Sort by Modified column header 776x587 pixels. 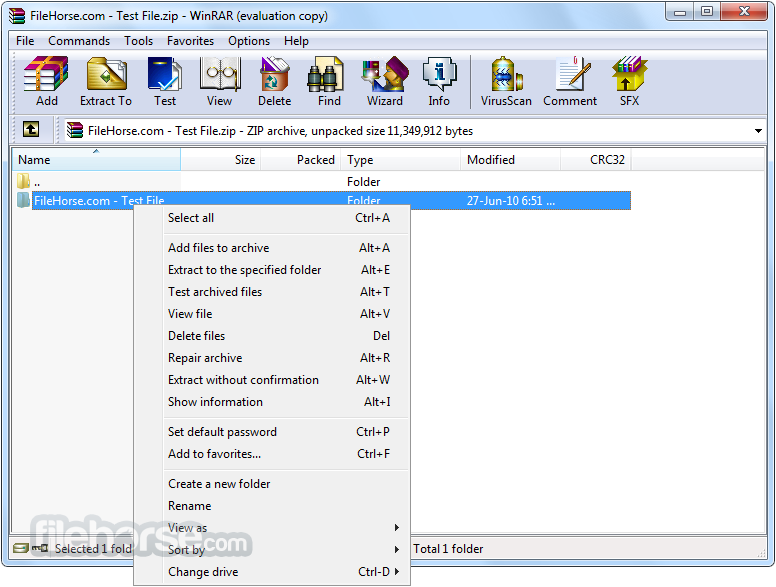[511, 159]
